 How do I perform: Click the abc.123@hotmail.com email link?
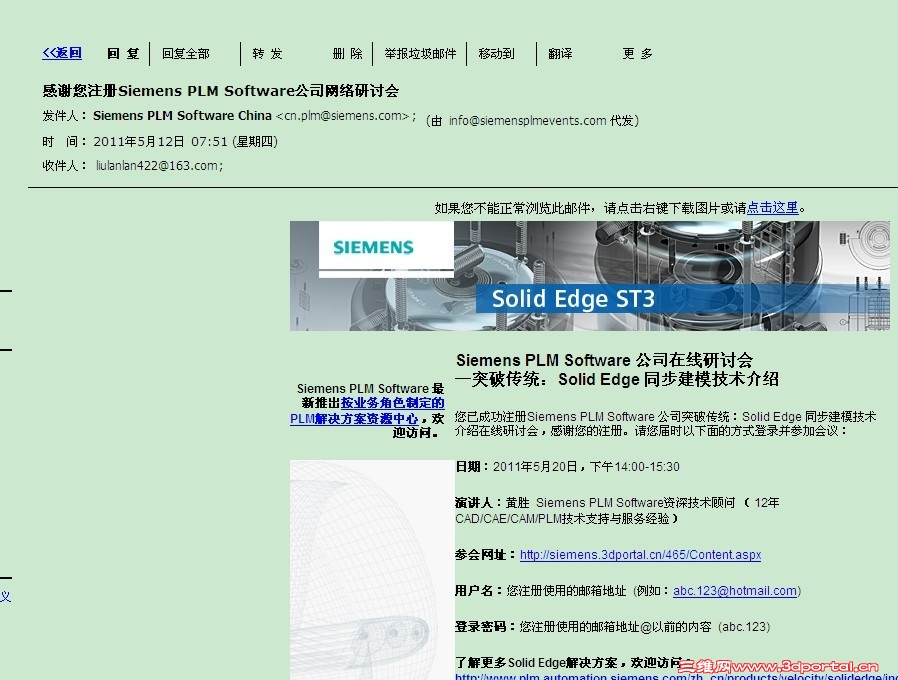coord(735,591)
